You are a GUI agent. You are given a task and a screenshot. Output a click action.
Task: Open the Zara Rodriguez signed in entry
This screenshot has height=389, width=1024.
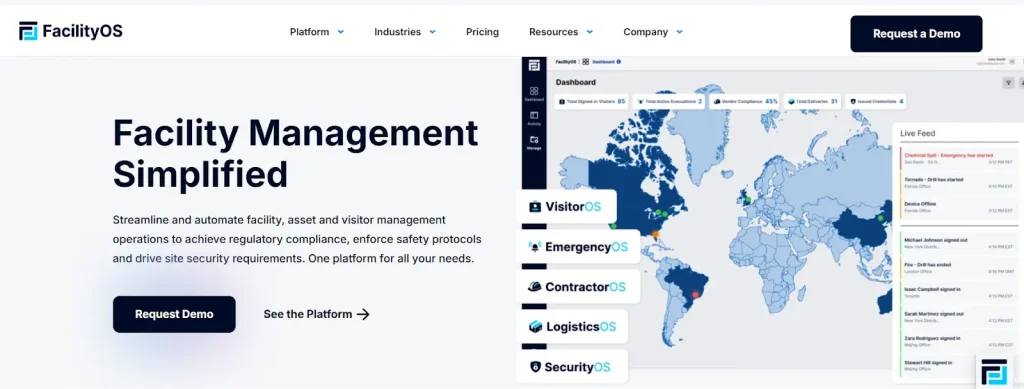pyautogui.click(x=958, y=341)
